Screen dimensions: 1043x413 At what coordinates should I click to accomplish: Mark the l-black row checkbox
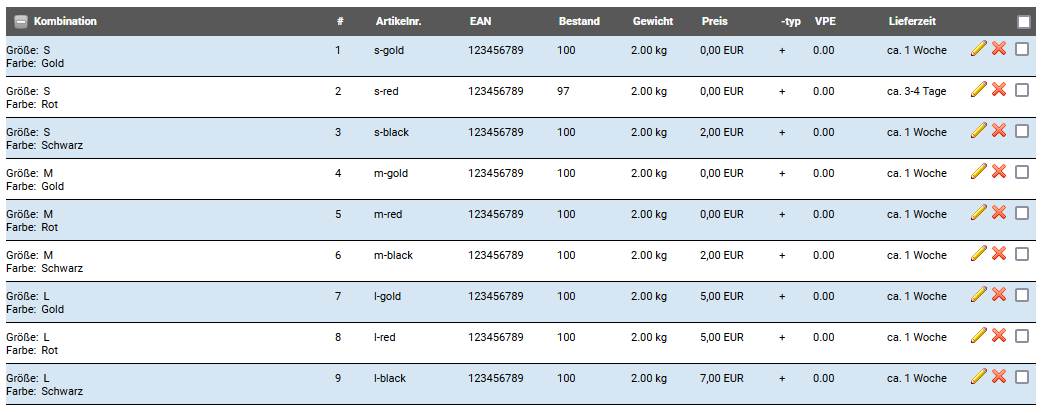(x=1022, y=377)
